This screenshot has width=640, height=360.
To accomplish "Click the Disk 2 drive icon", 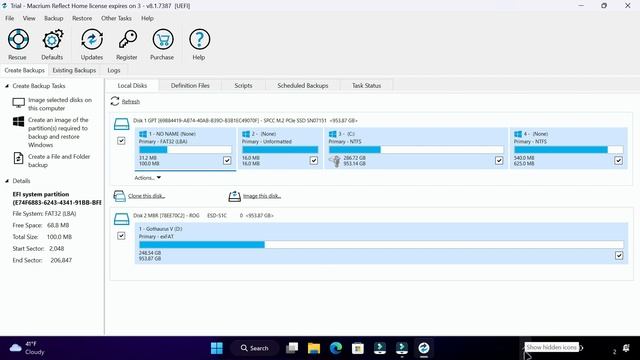I will [121, 219].
